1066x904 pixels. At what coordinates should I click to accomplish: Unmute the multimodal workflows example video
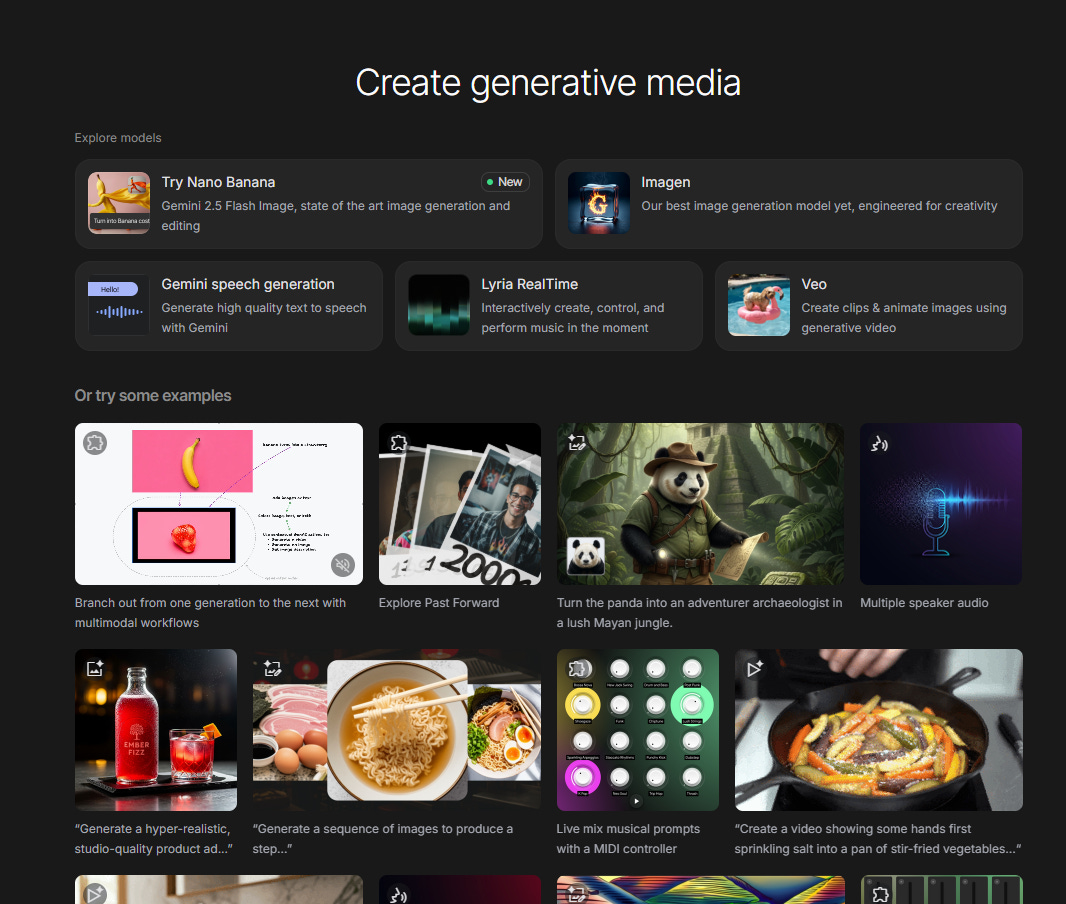click(x=343, y=565)
